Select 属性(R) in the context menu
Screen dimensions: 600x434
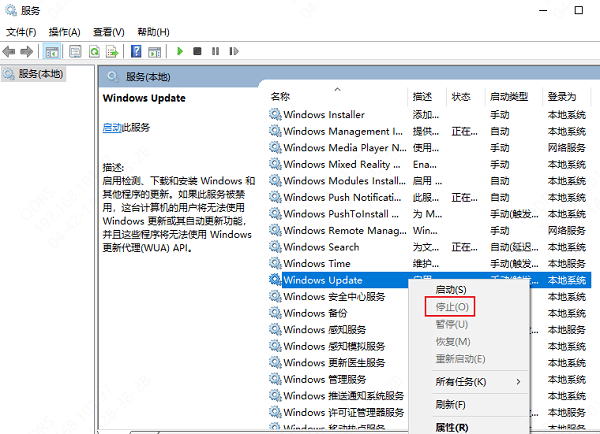pyautogui.click(x=452, y=427)
